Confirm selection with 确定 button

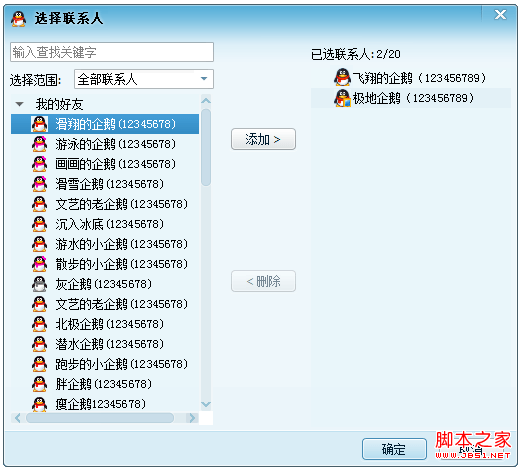click(x=394, y=449)
